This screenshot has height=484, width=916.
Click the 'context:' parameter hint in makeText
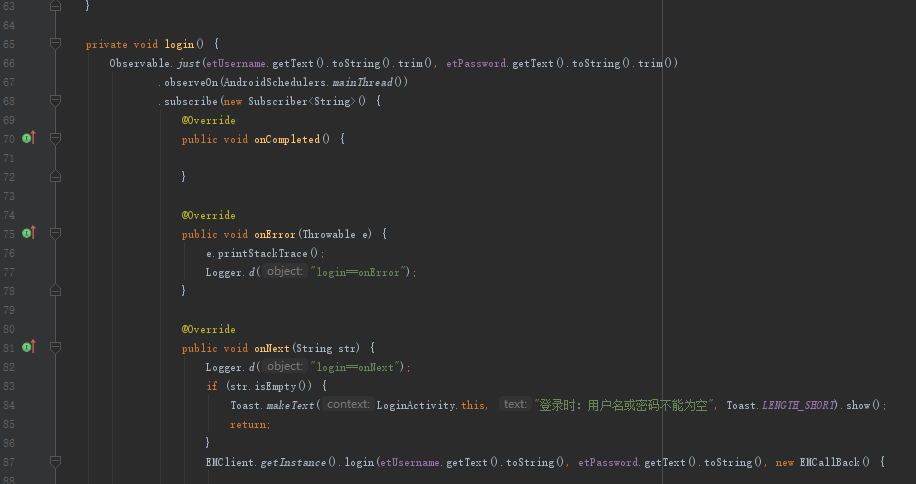pos(348,405)
